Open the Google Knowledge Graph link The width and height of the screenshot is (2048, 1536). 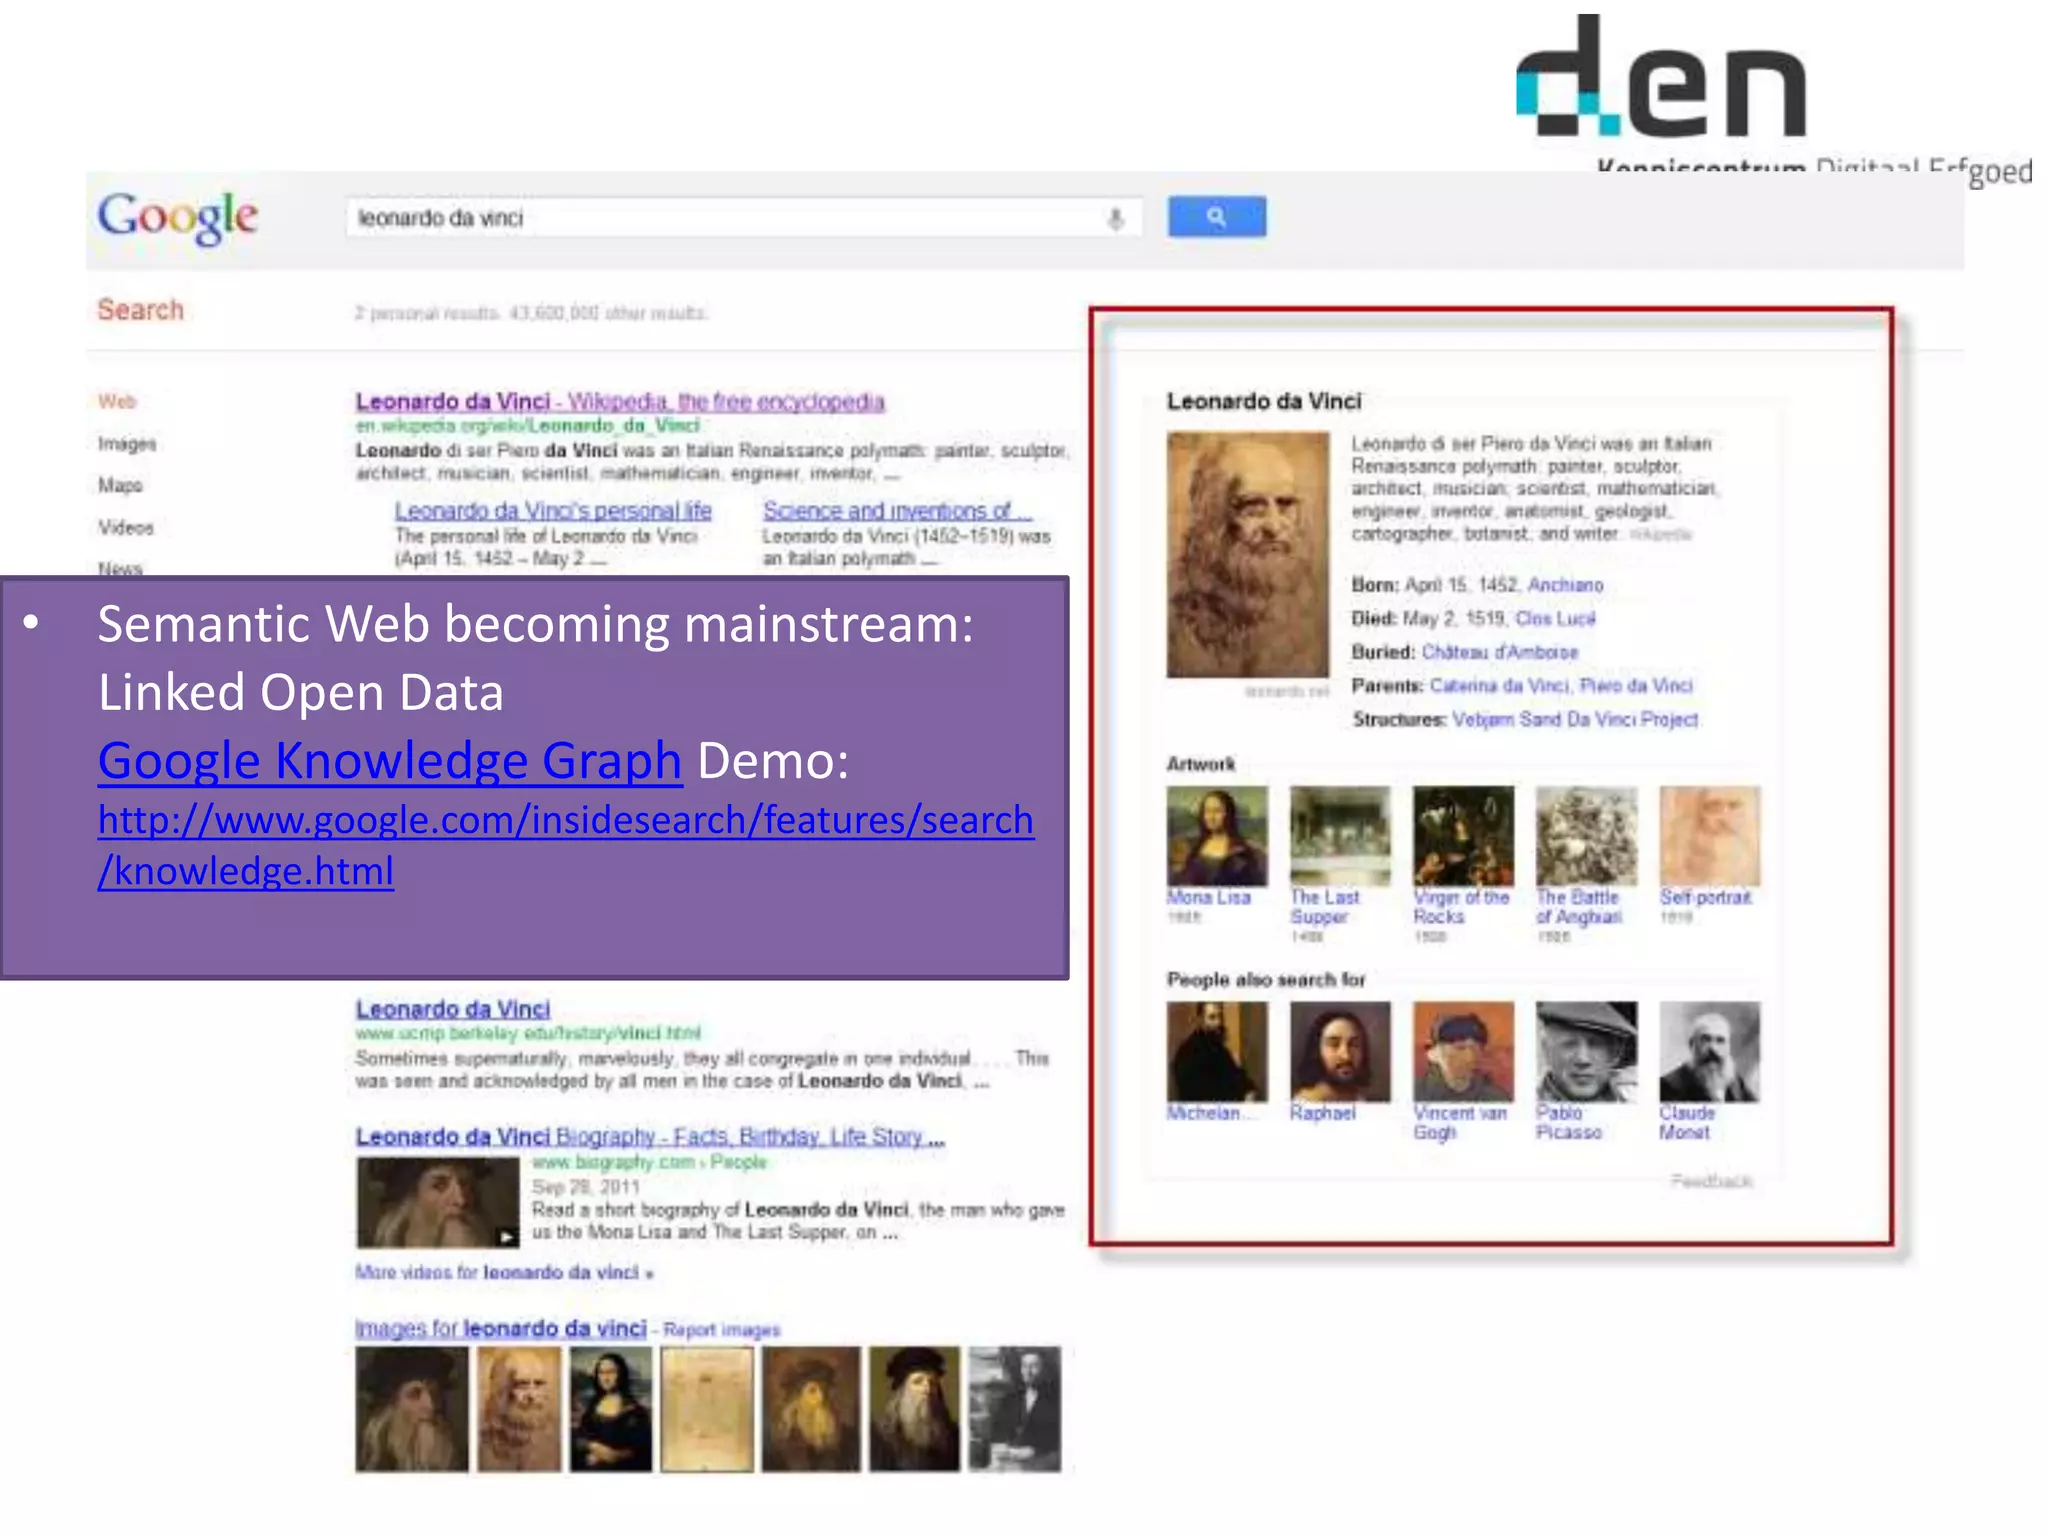pos(390,760)
